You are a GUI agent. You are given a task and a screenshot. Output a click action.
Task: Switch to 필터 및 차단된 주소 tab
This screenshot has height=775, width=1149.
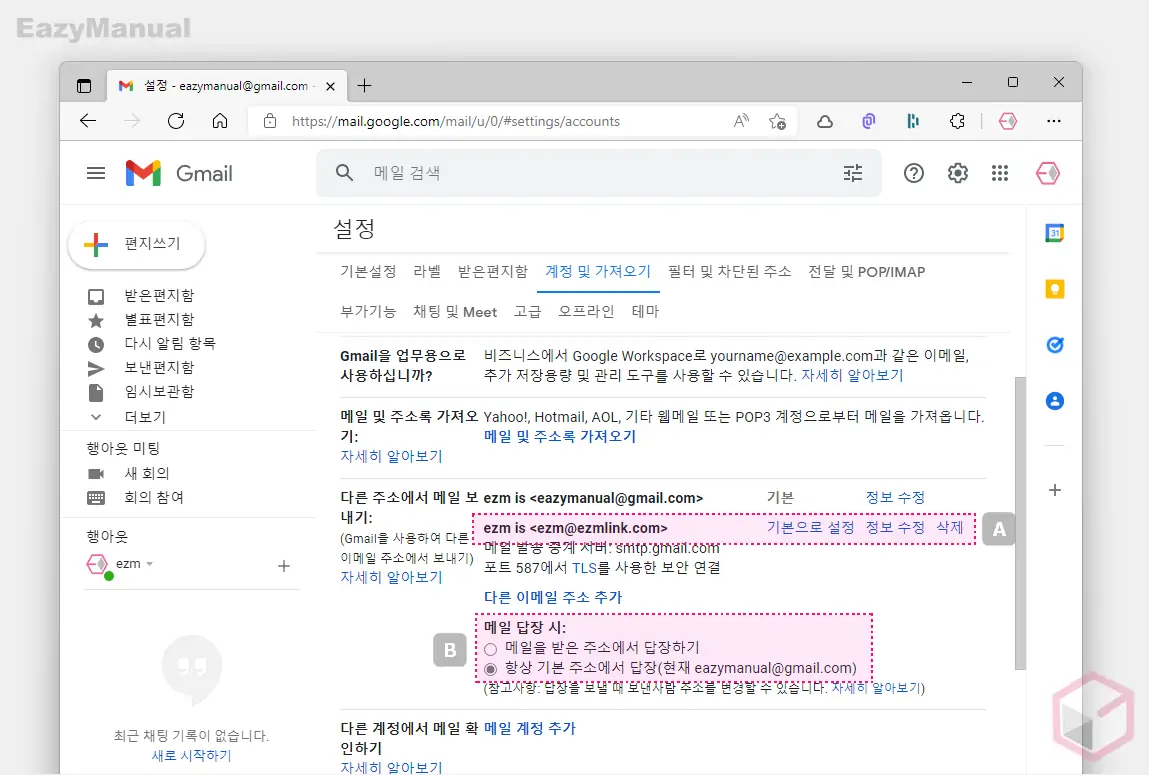pyautogui.click(x=730, y=272)
